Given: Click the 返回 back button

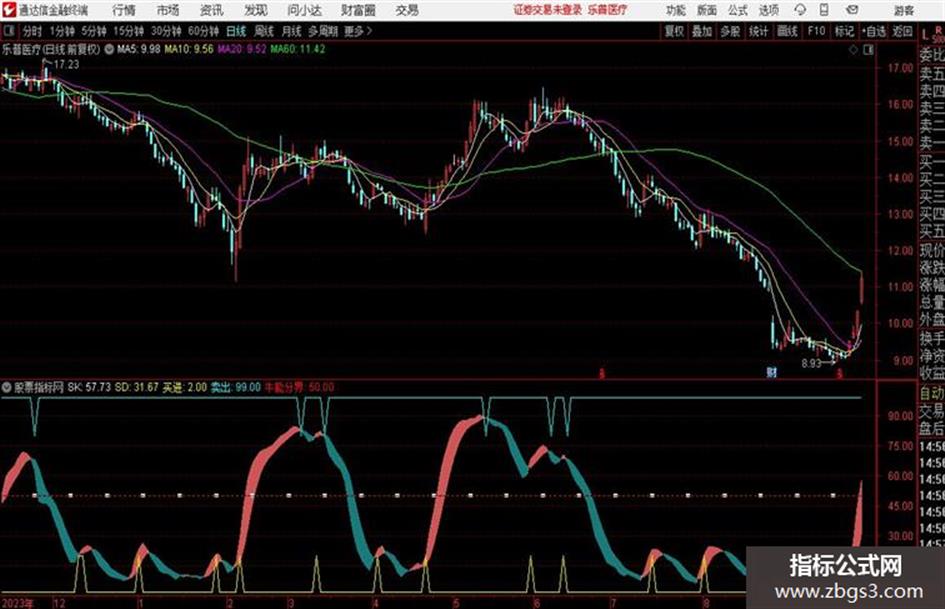Looking at the screenshot, I should pyautogui.click(x=903, y=31).
